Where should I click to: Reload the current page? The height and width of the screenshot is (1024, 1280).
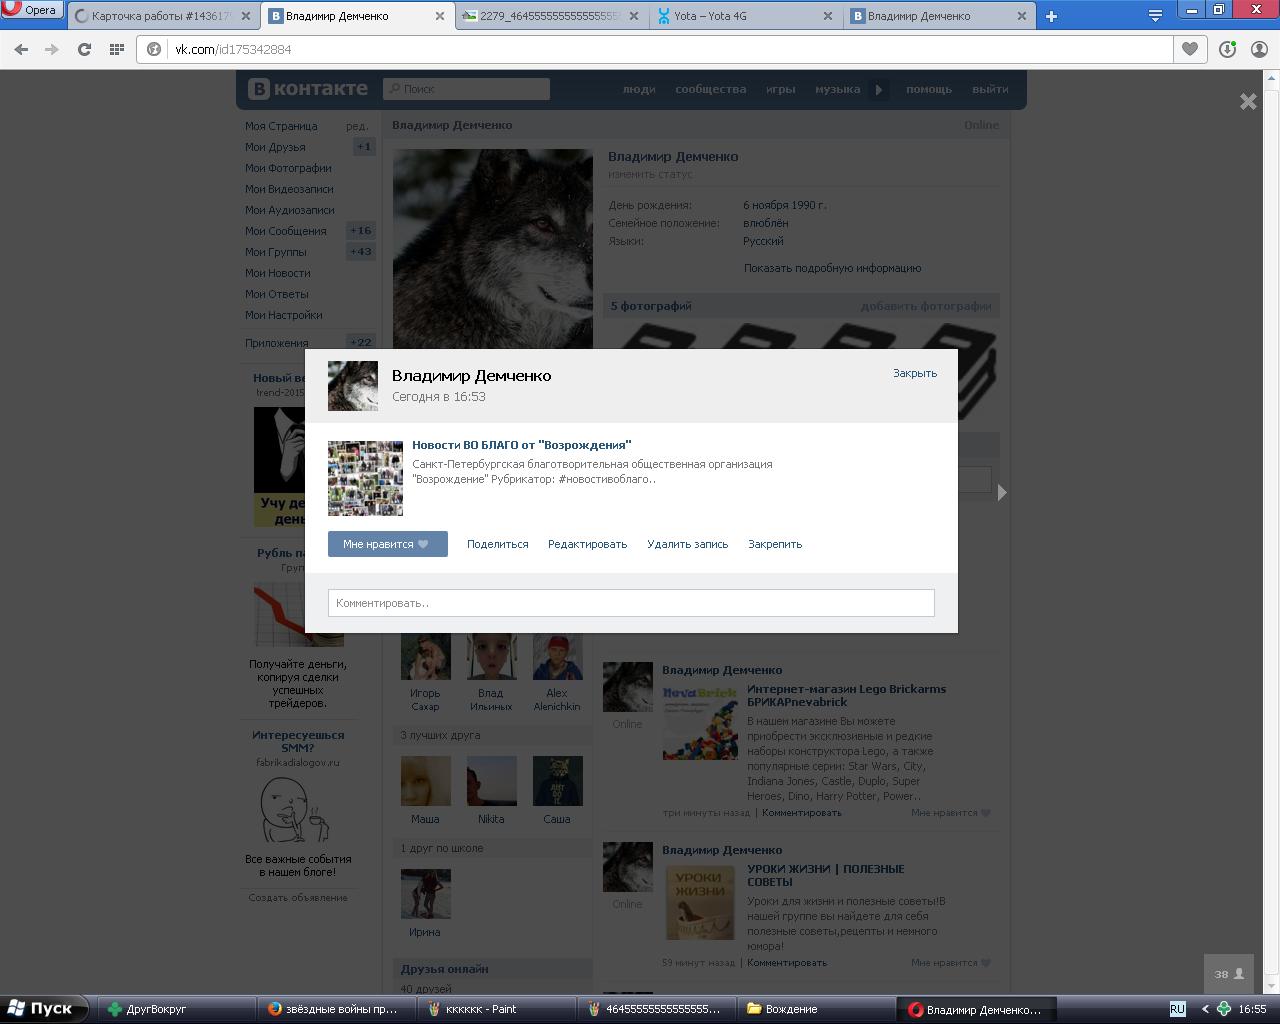coord(85,49)
